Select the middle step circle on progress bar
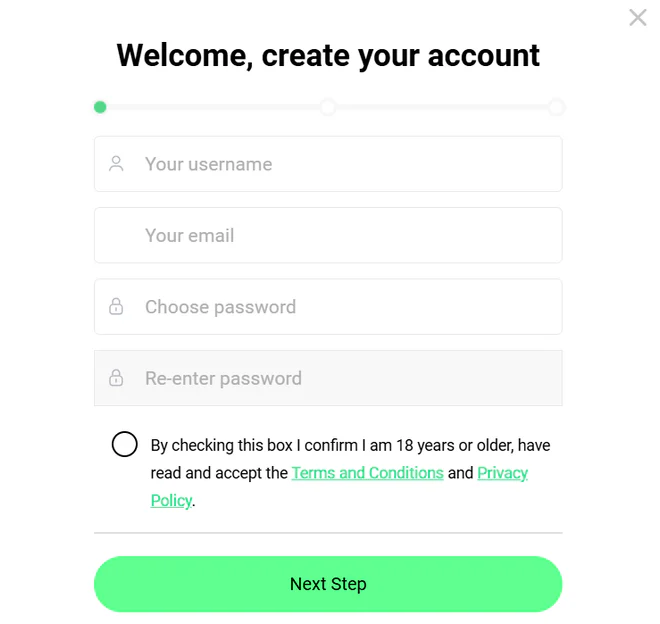This screenshot has width=660, height=624. 328,107
